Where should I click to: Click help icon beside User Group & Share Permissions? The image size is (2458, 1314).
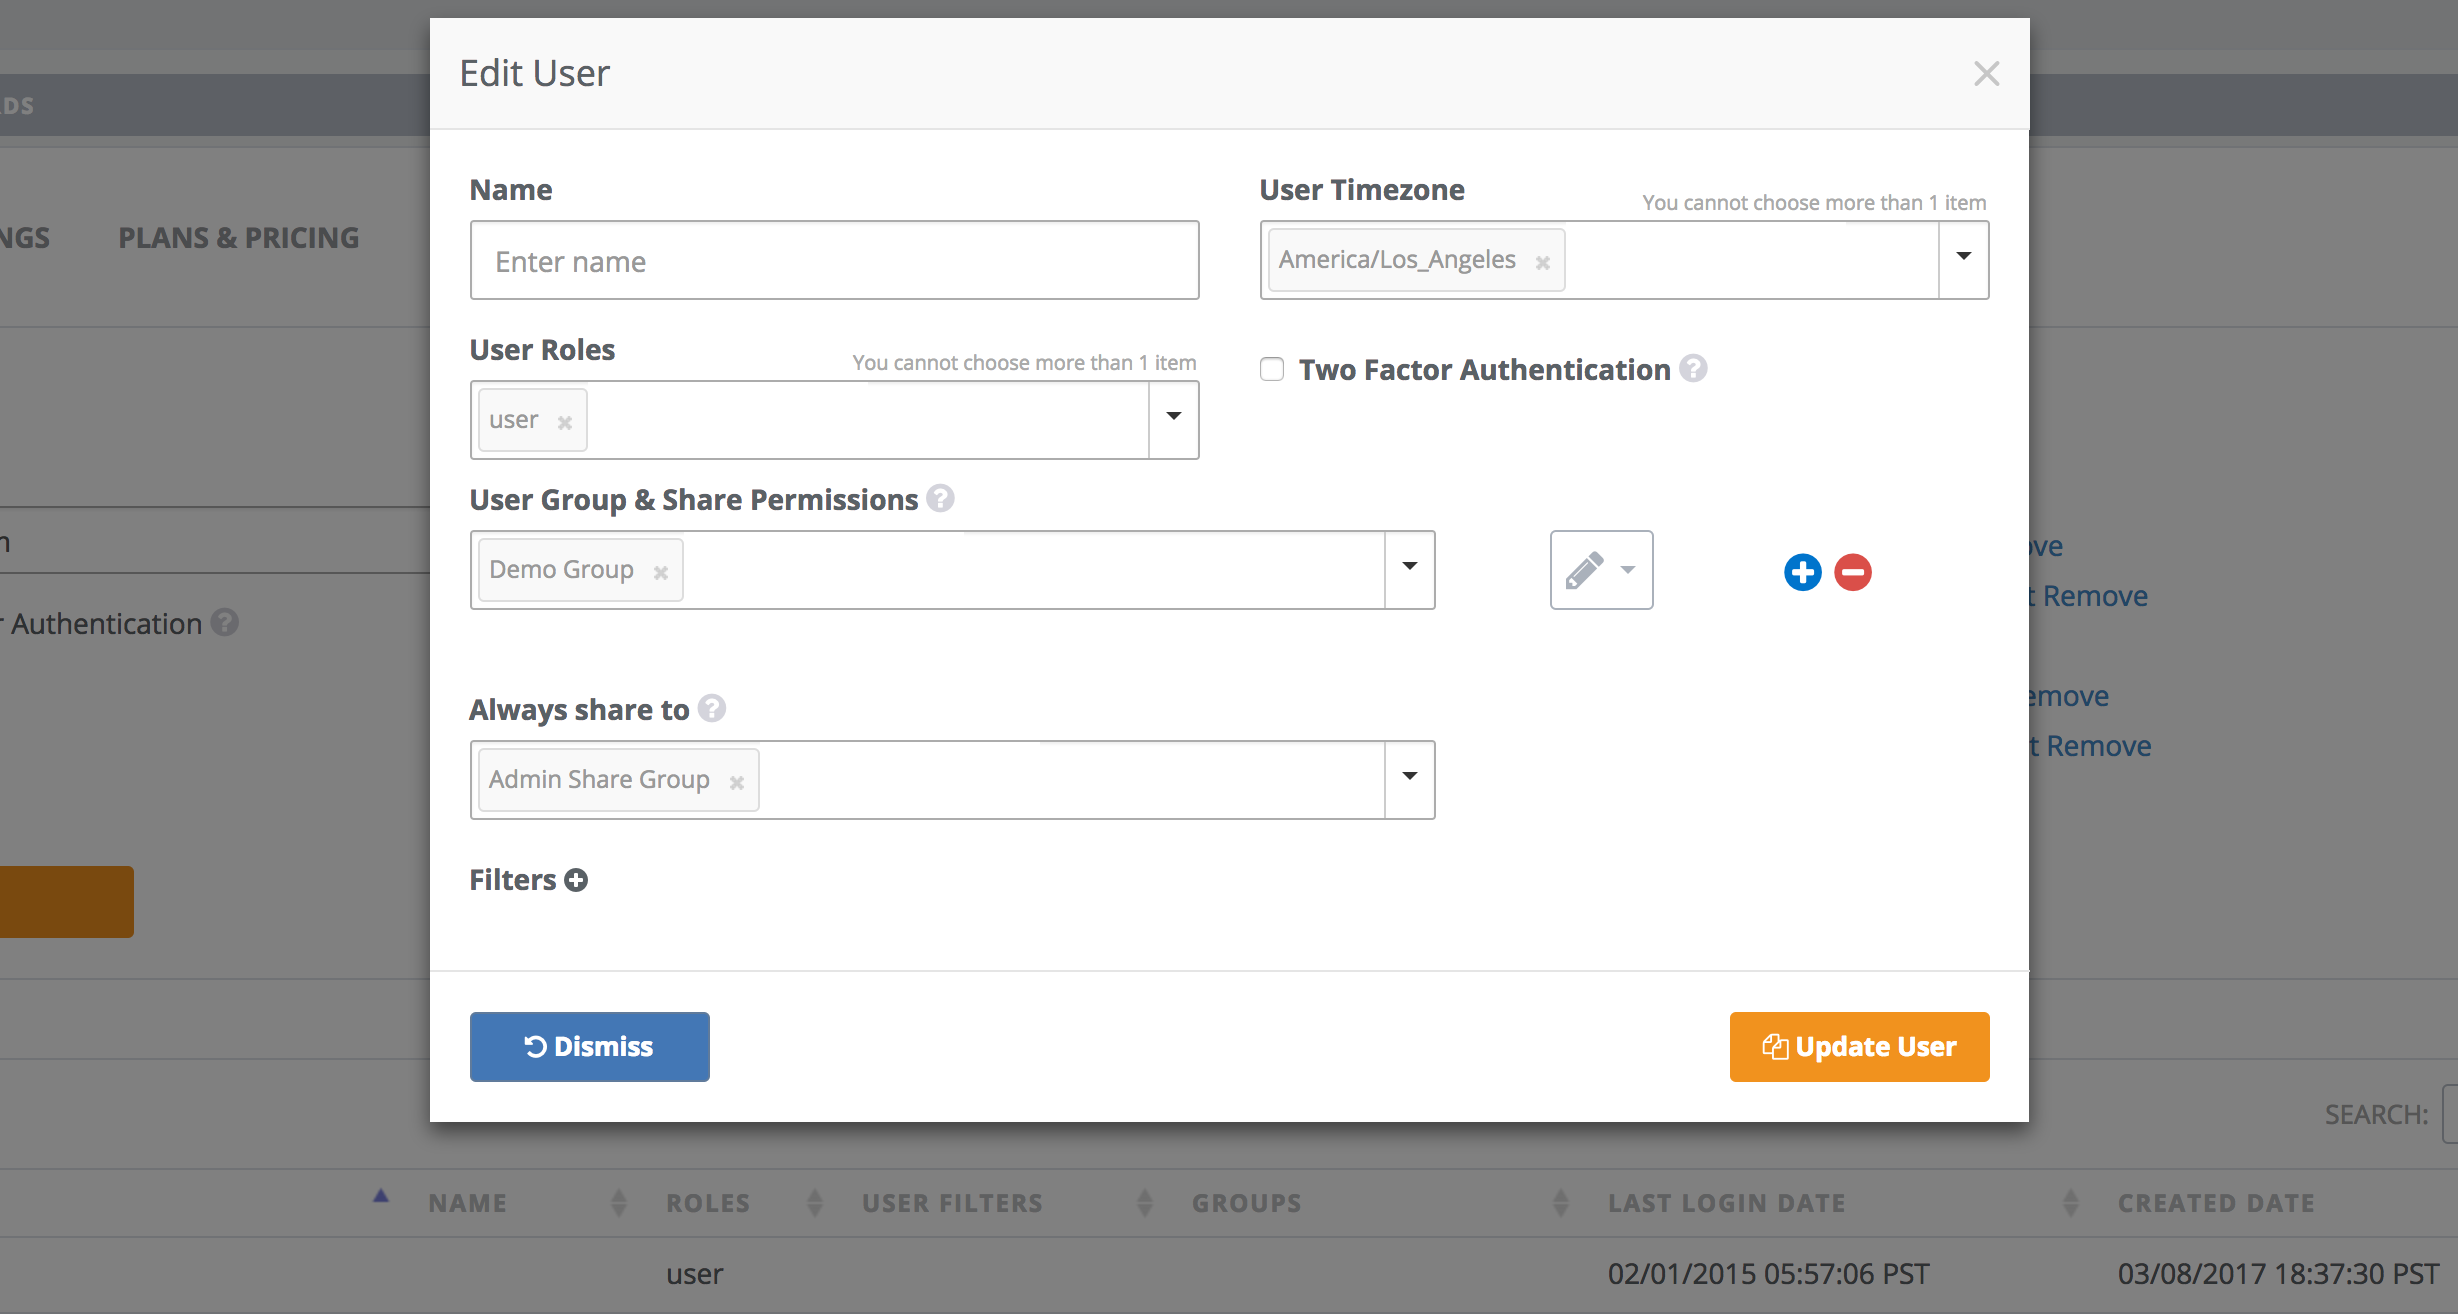click(940, 498)
